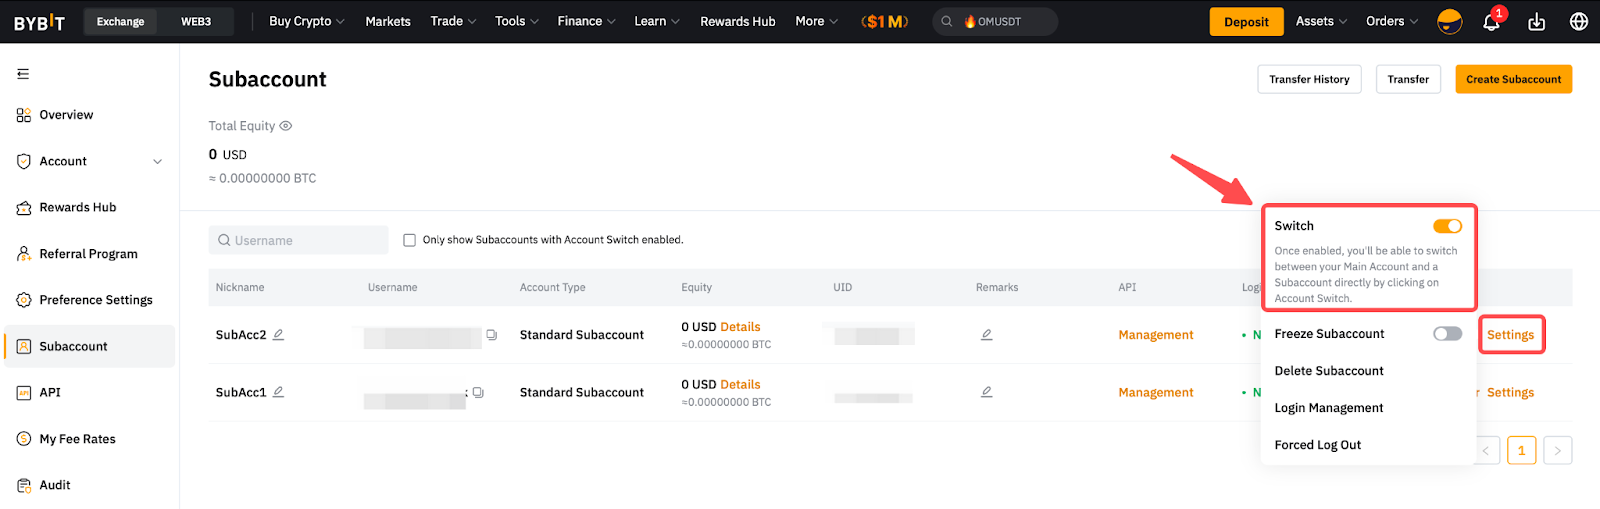The width and height of the screenshot is (1600, 509).
Task: Enable the Freeze Subaccount toggle
Action: [1446, 334]
